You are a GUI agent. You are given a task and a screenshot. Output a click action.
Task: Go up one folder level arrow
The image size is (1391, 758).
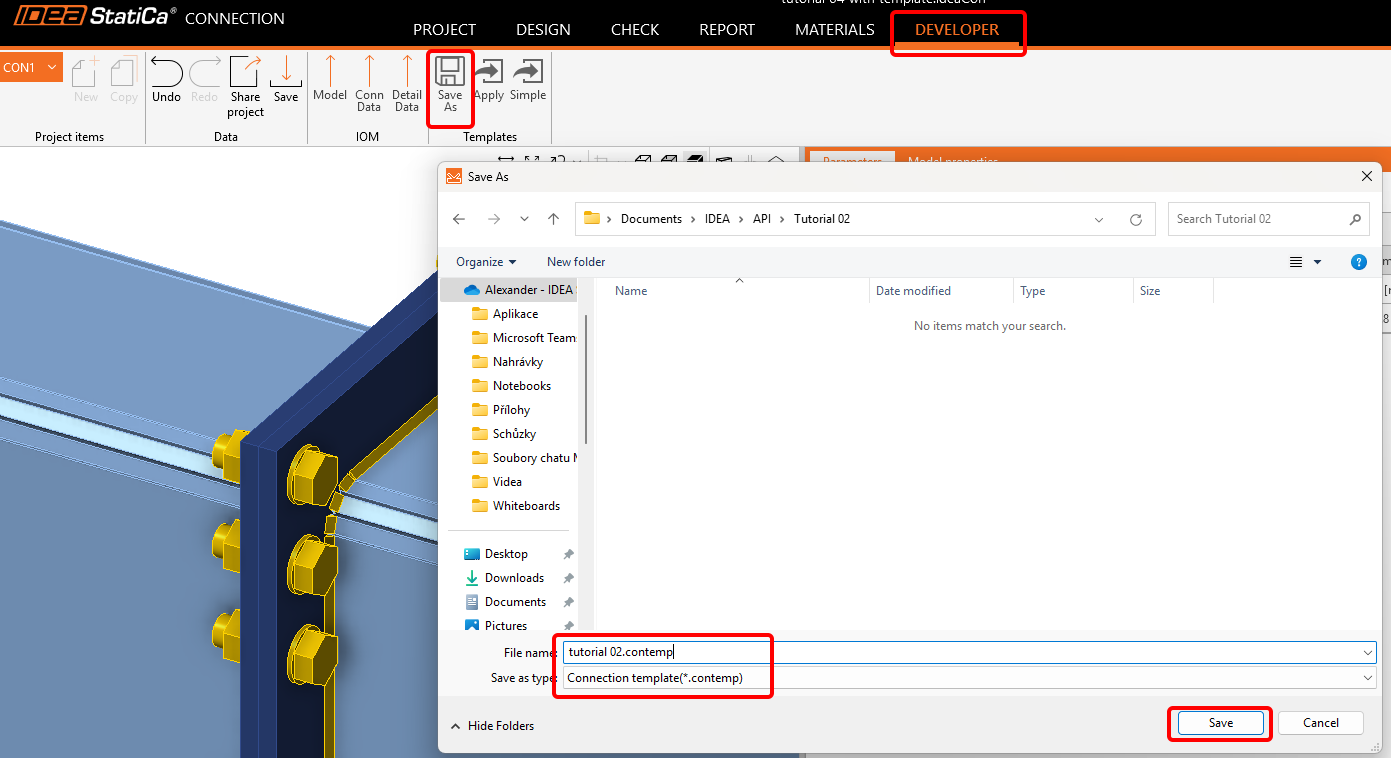tap(553, 219)
